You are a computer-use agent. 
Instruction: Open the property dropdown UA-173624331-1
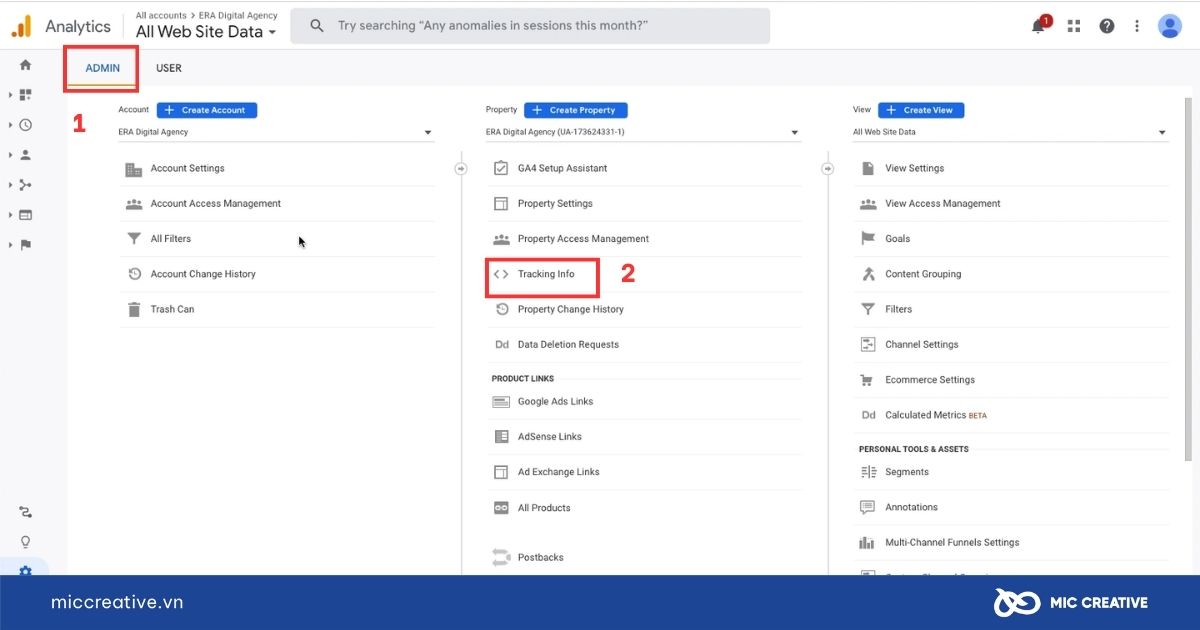pos(643,132)
